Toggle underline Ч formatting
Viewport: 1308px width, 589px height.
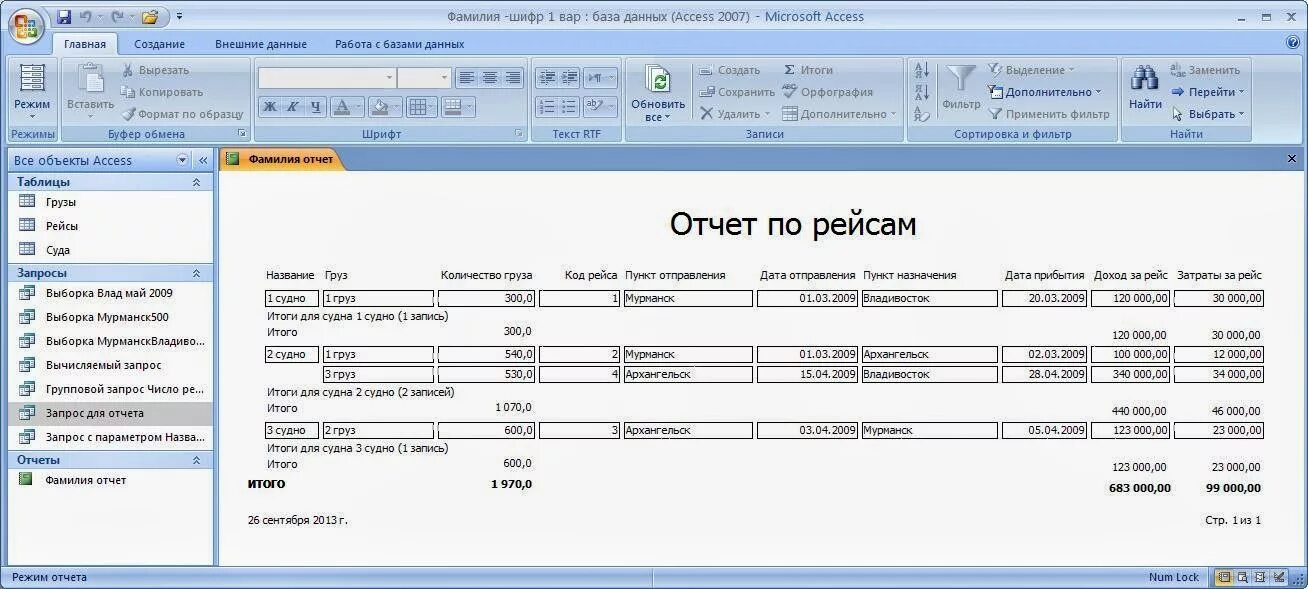(x=316, y=107)
